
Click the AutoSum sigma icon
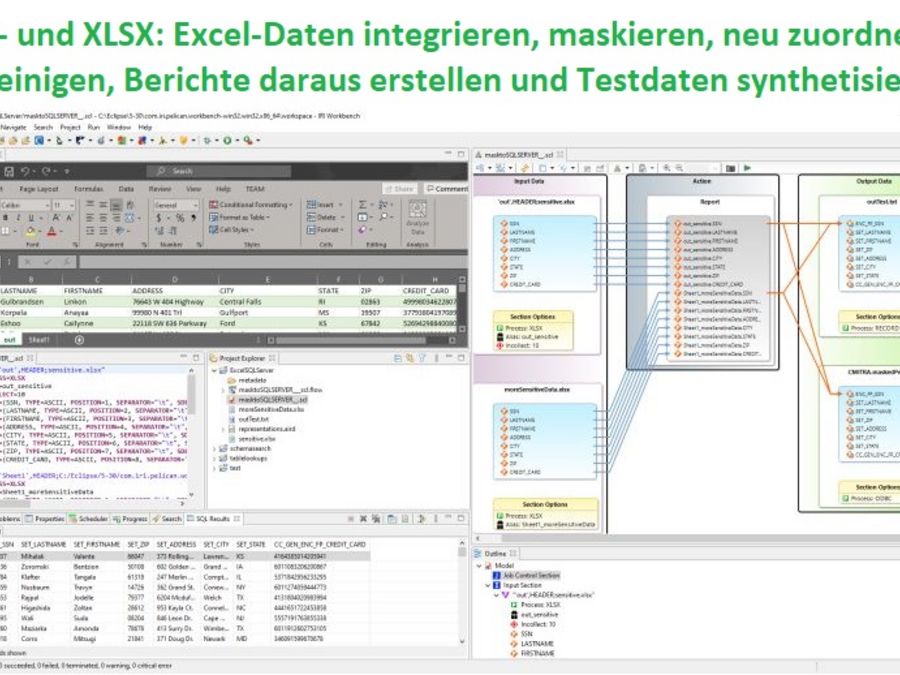pyautogui.click(x=363, y=204)
